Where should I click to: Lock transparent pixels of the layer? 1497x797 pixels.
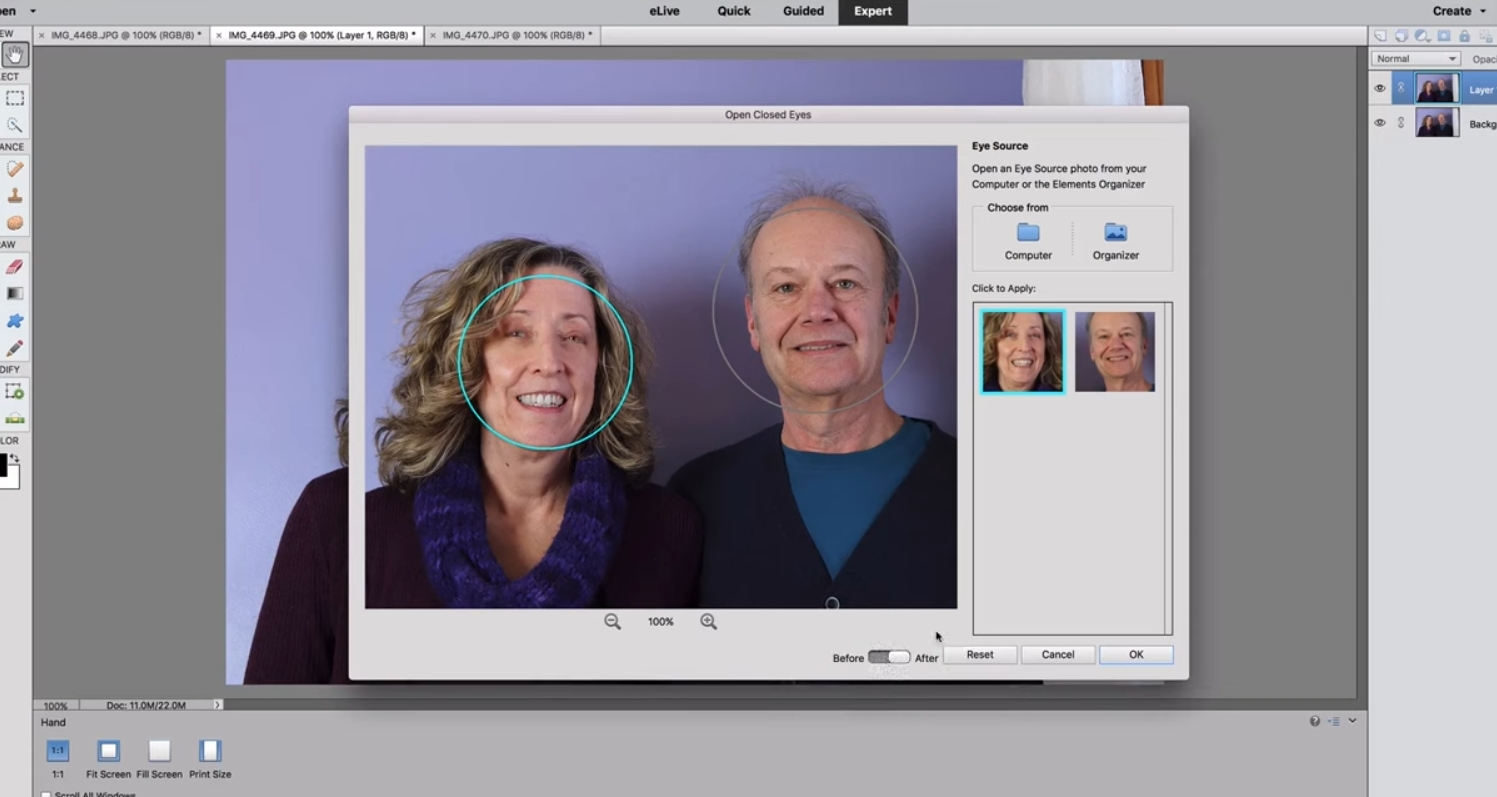pyautogui.click(x=1485, y=36)
